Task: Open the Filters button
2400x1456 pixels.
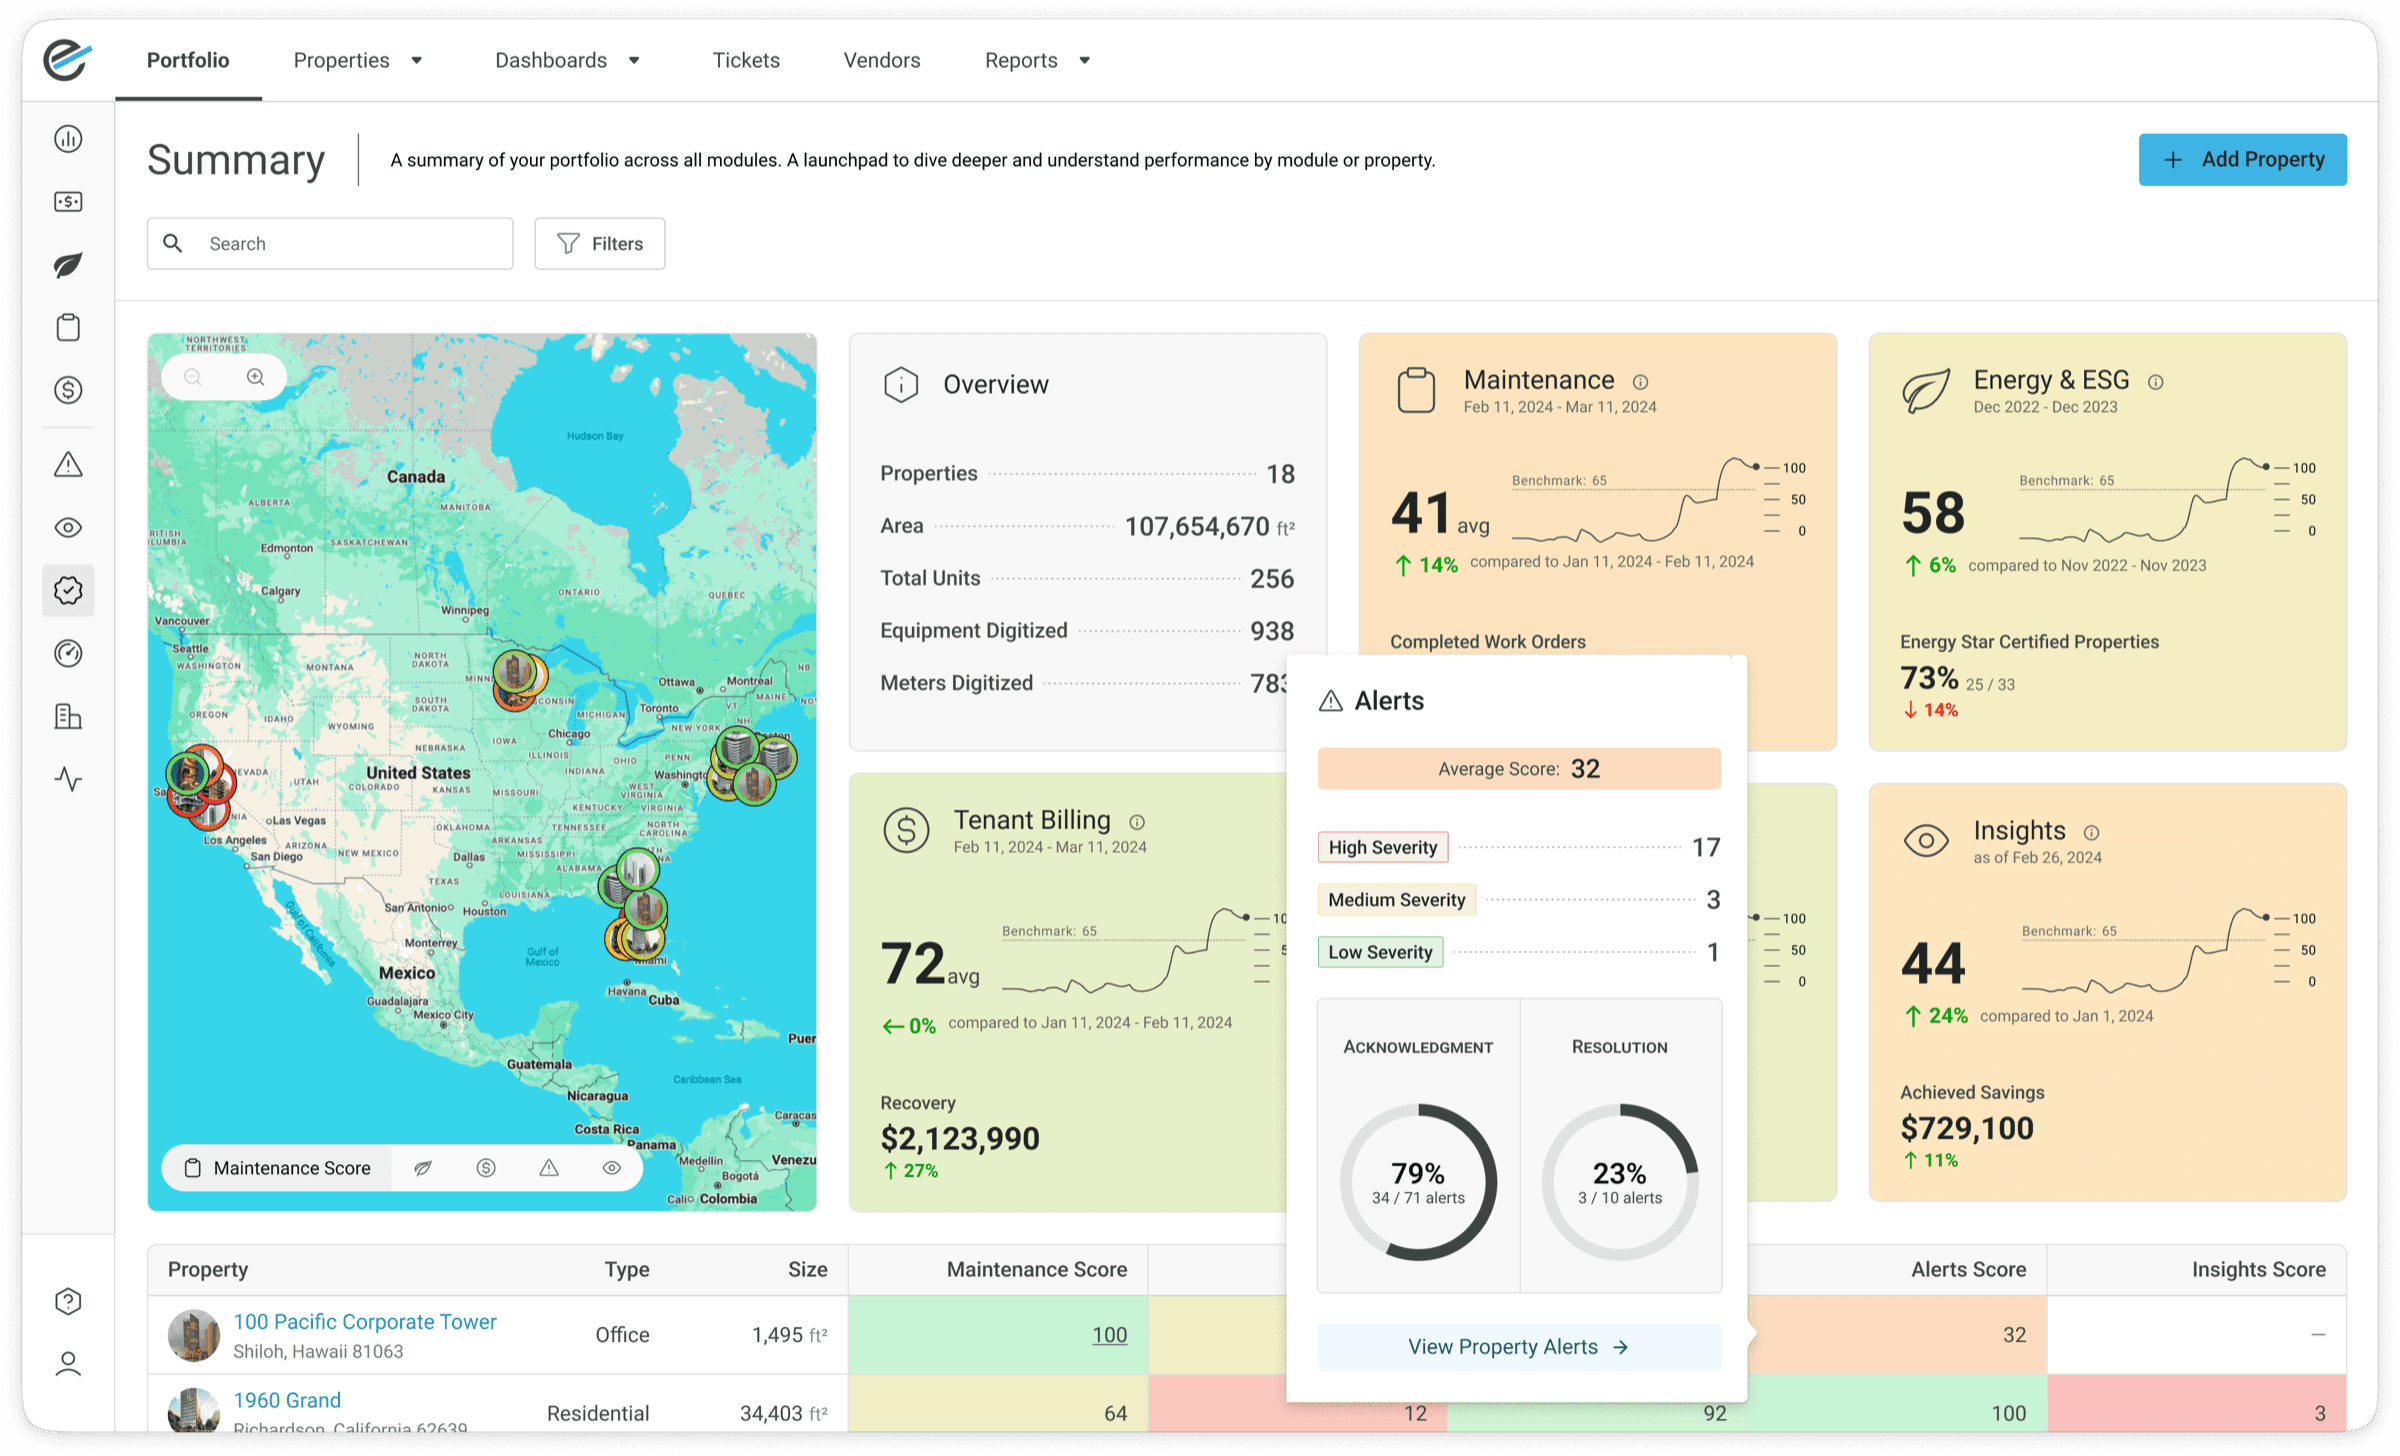Action: coord(600,244)
